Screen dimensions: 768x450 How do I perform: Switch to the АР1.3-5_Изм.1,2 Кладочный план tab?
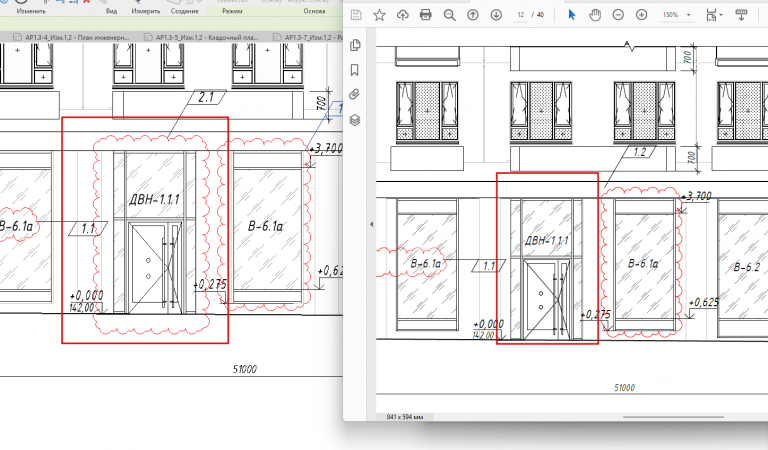coord(202,37)
